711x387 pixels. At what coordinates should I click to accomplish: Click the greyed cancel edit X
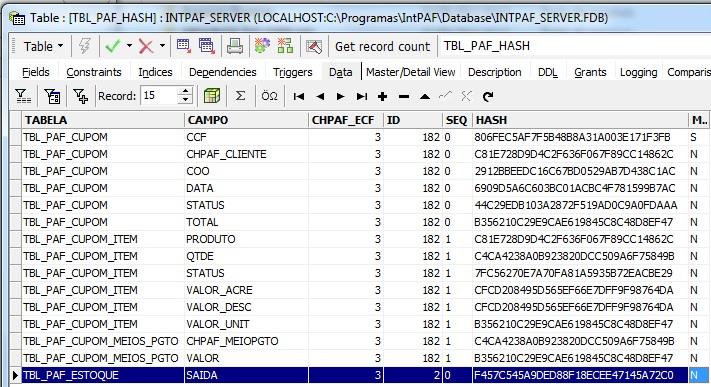(x=466, y=96)
